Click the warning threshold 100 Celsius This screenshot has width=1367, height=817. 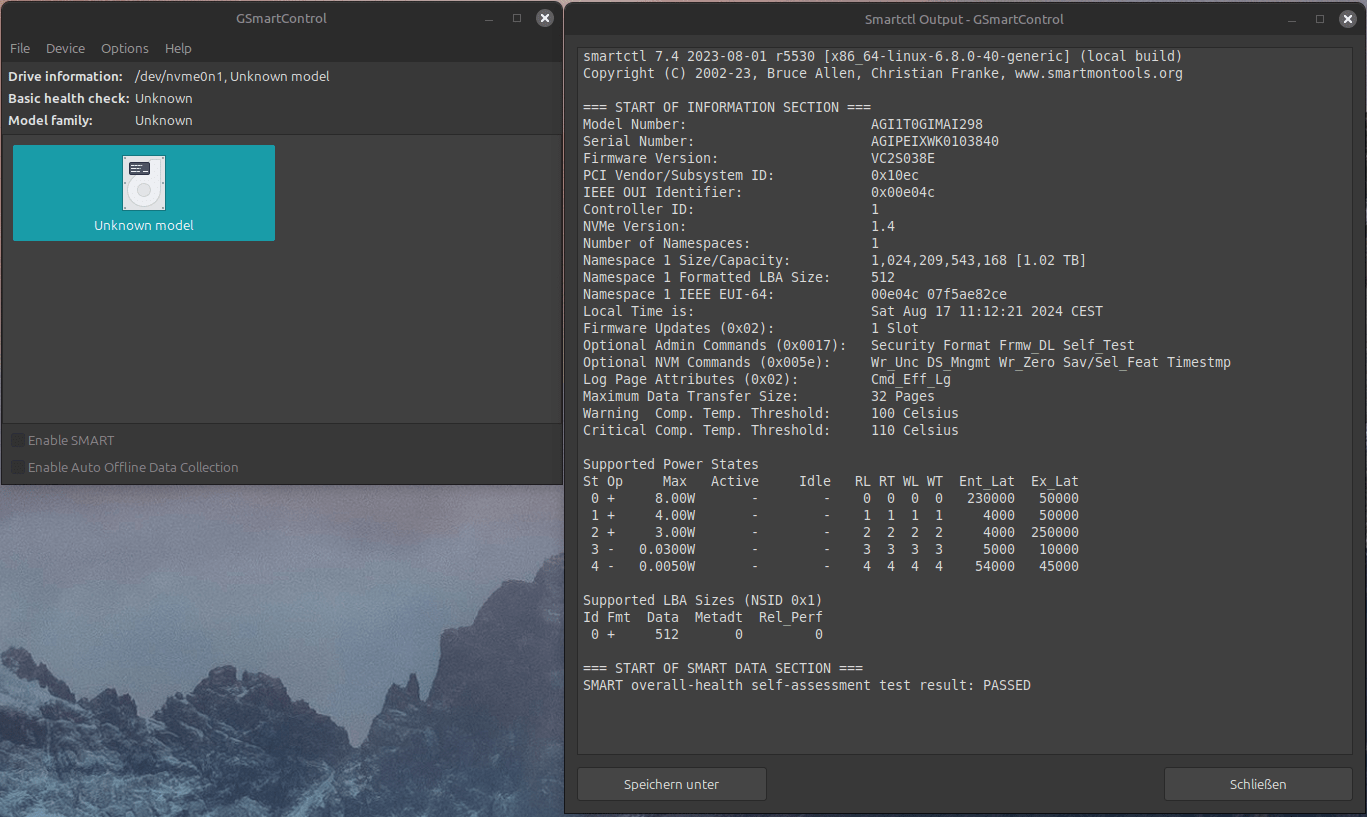pos(915,413)
